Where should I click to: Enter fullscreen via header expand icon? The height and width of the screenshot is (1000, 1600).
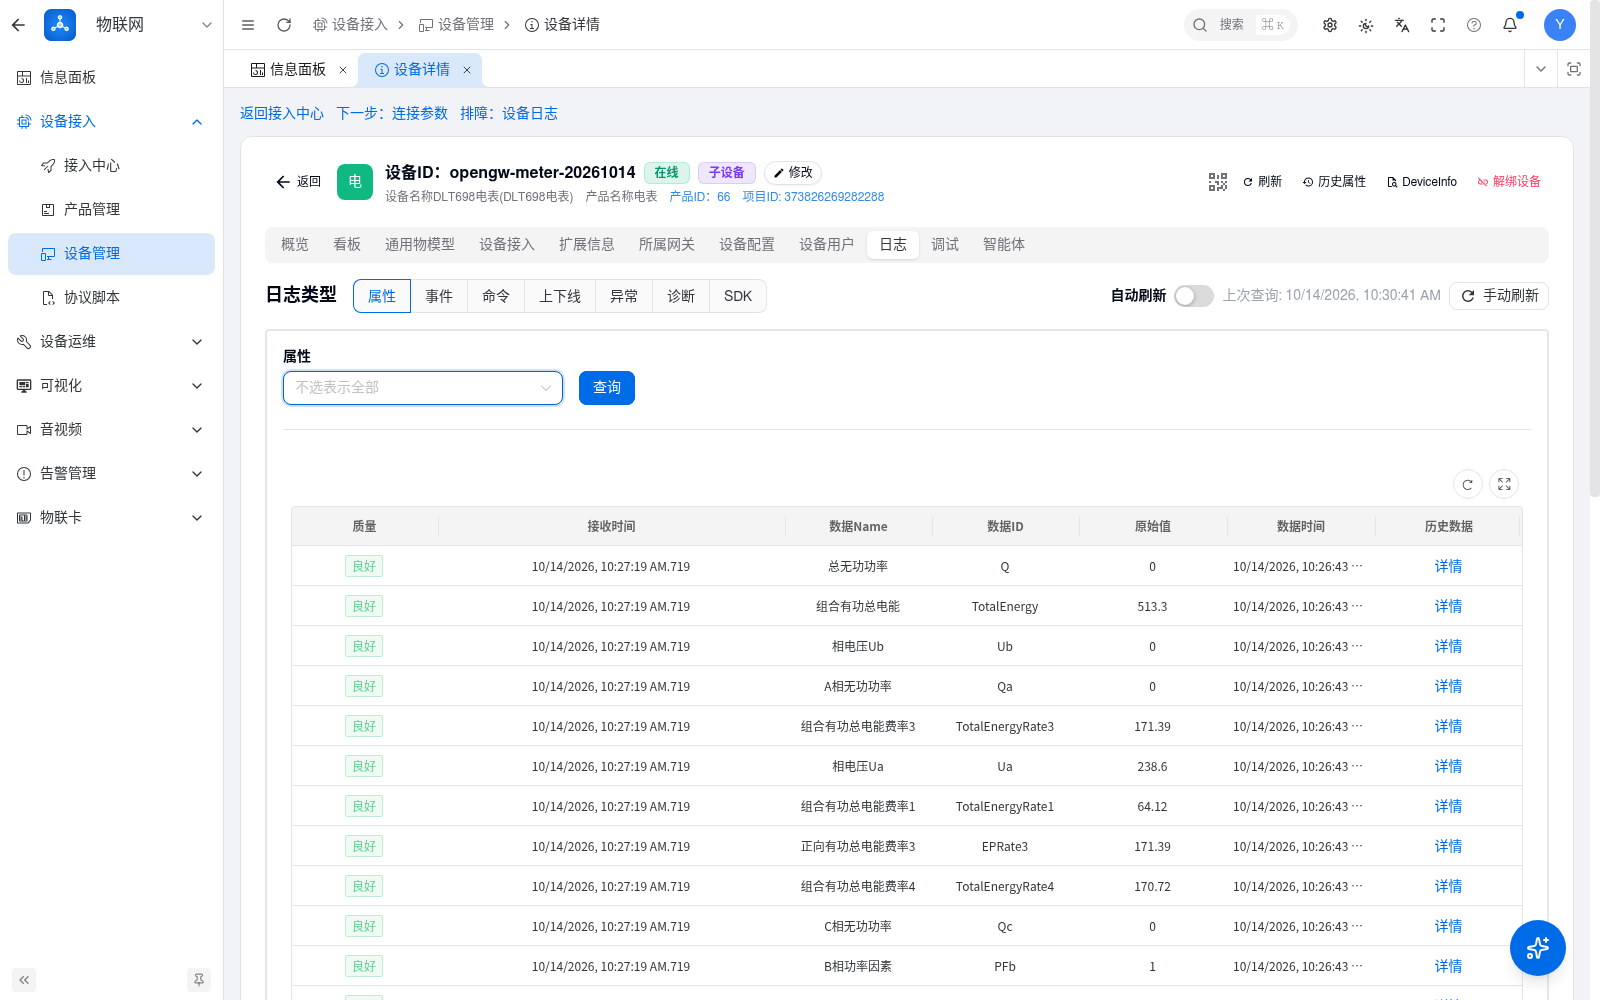(x=1438, y=25)
